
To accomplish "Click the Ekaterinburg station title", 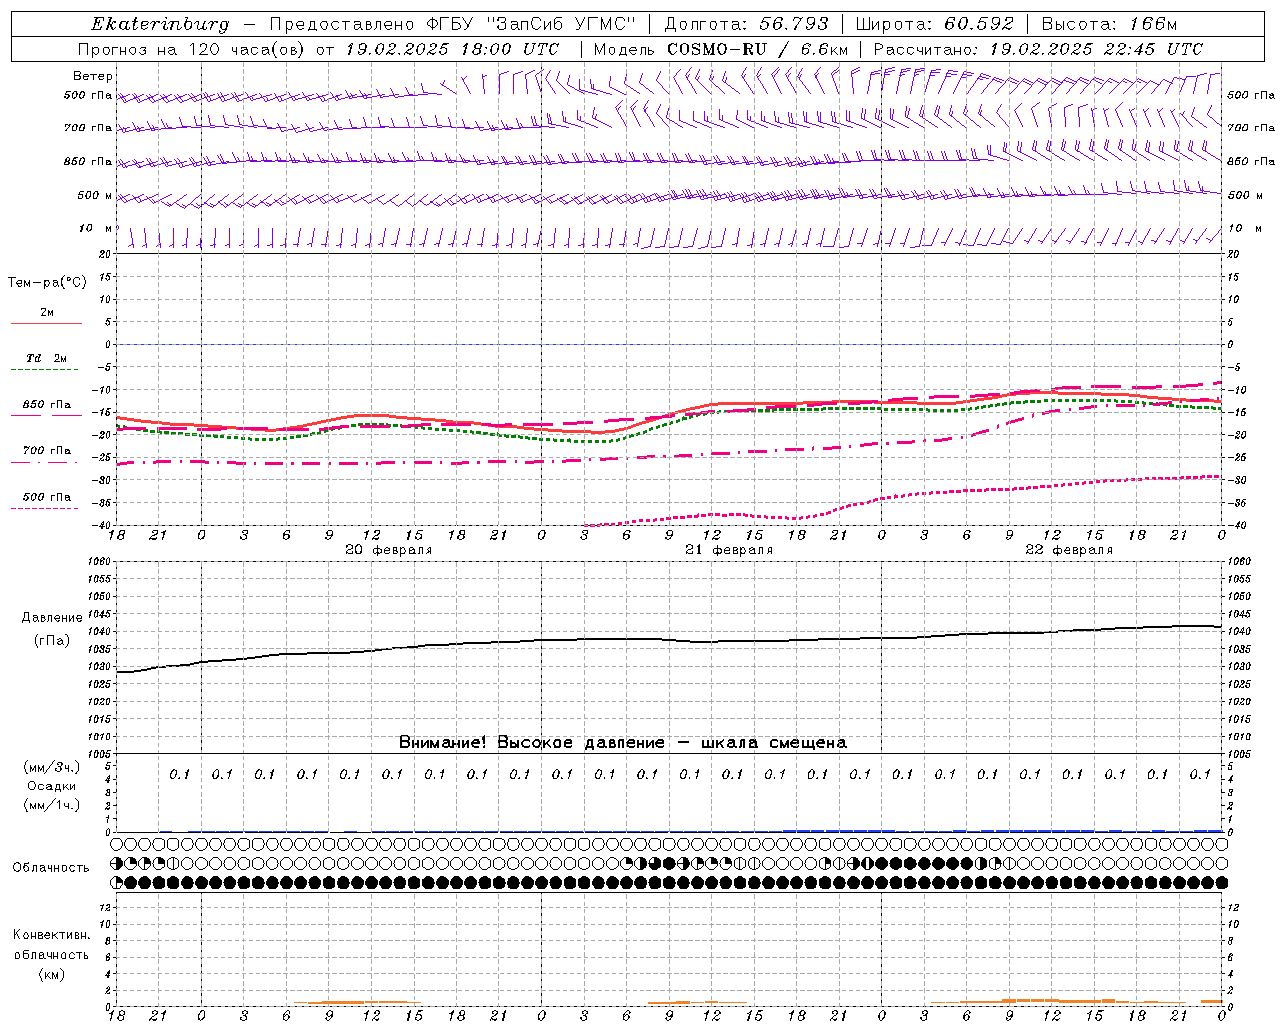I will [x=160, y=24].
